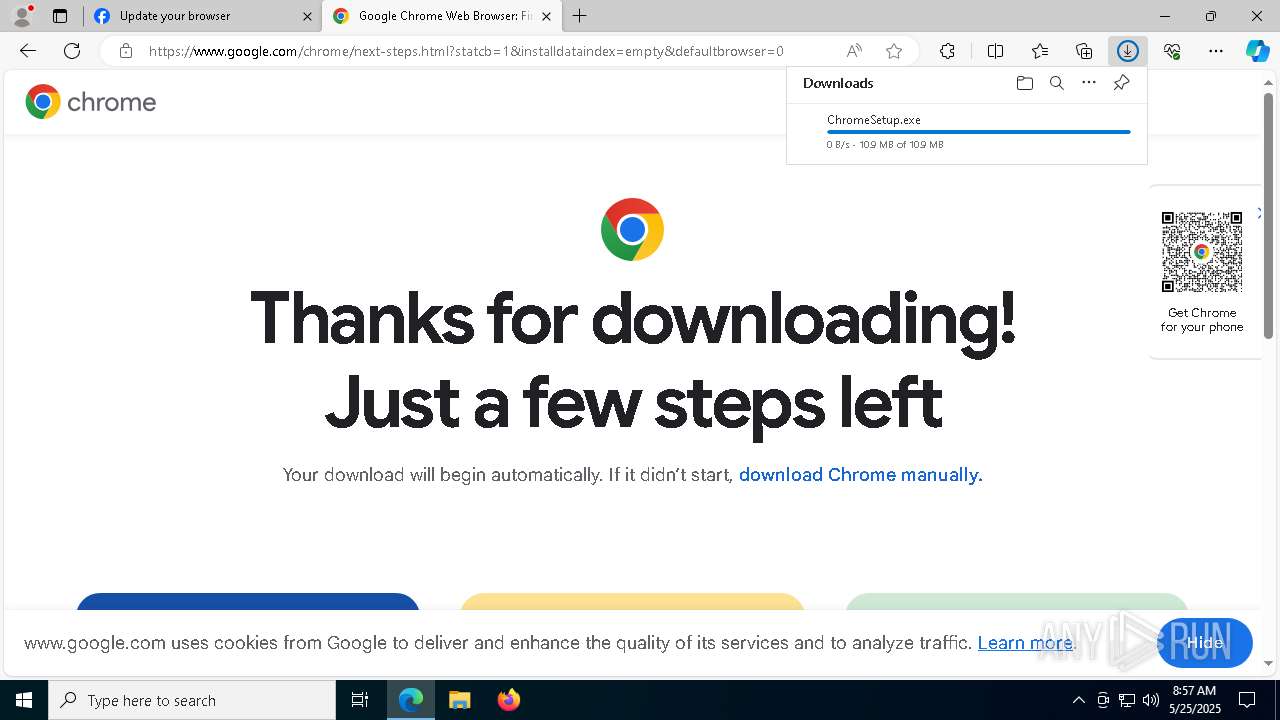Add this page to favorites star
1280x720 pixels.
[894, 51]
